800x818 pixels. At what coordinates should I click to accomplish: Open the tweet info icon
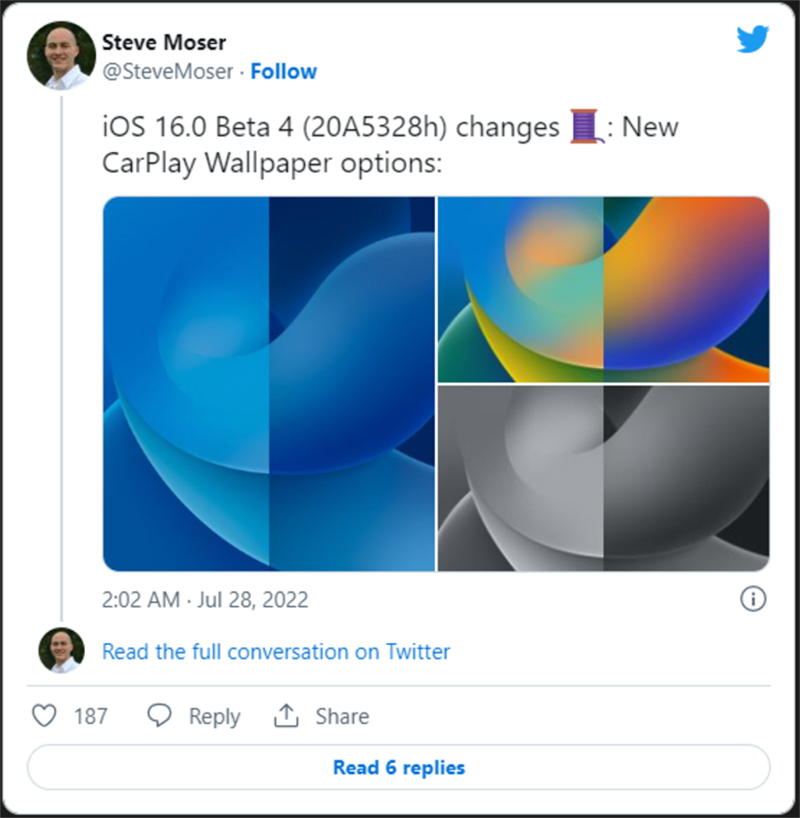pos(752,599)
